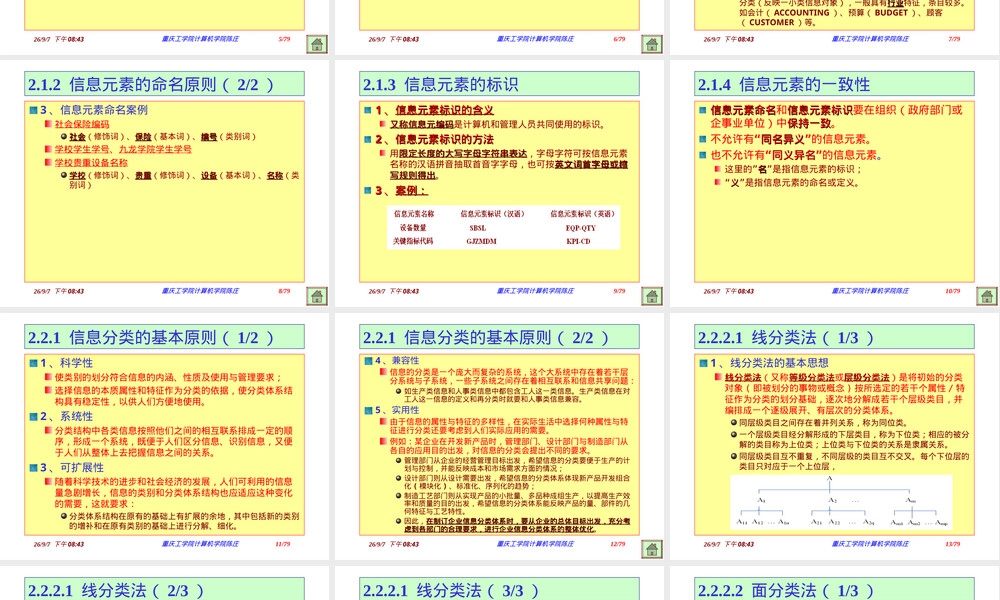Click table header 信息元素名称

[414, 214]
